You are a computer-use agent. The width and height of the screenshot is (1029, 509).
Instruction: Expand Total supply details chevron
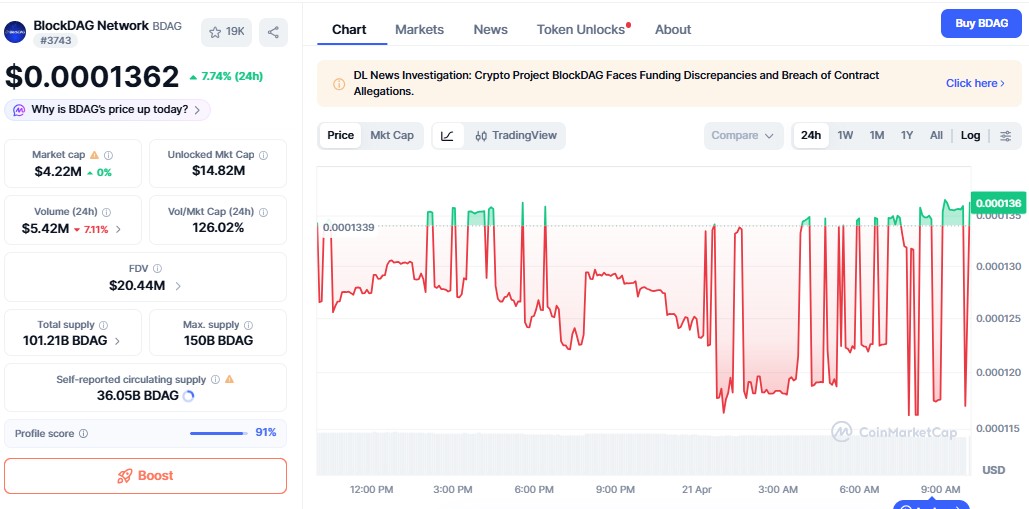117,341
